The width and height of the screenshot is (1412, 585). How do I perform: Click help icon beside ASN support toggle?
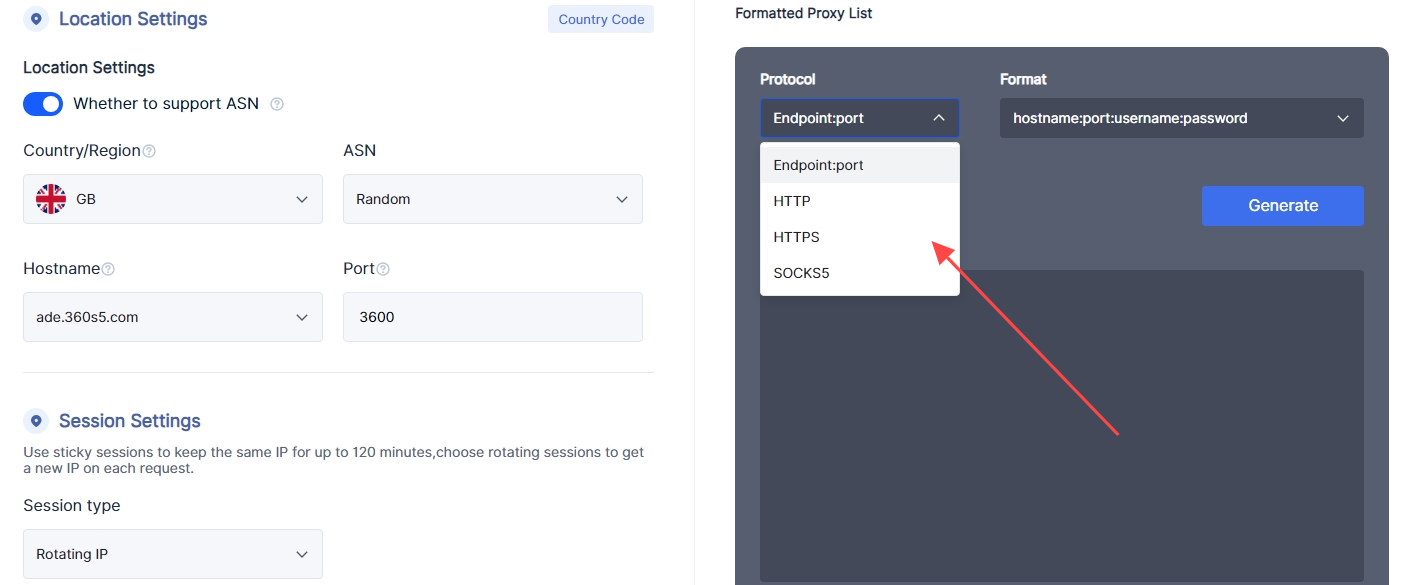(x=277, y=104)
